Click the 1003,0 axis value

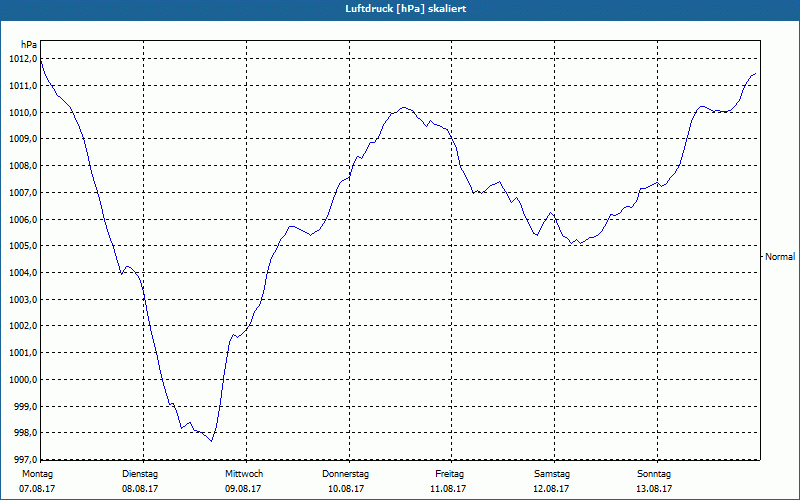click(x=23, y=299)
